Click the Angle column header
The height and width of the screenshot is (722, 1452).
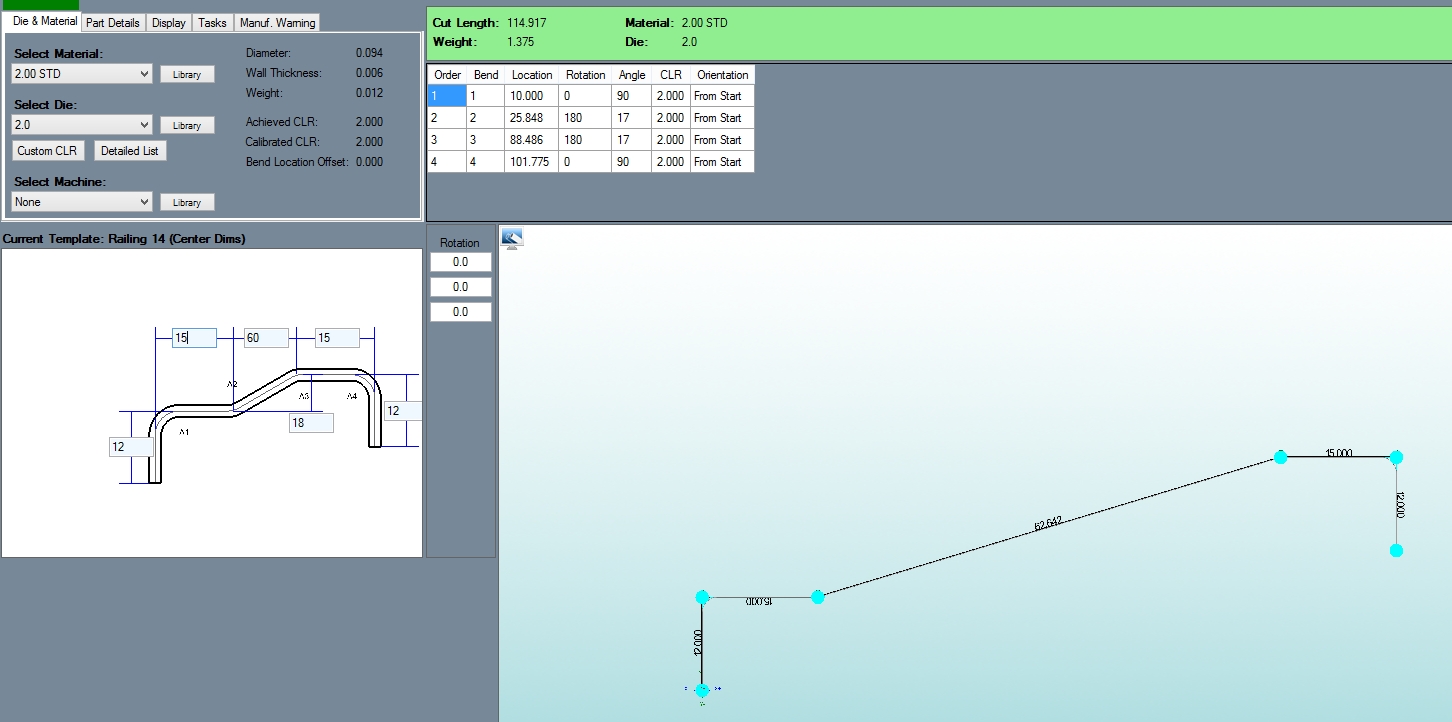632,75
